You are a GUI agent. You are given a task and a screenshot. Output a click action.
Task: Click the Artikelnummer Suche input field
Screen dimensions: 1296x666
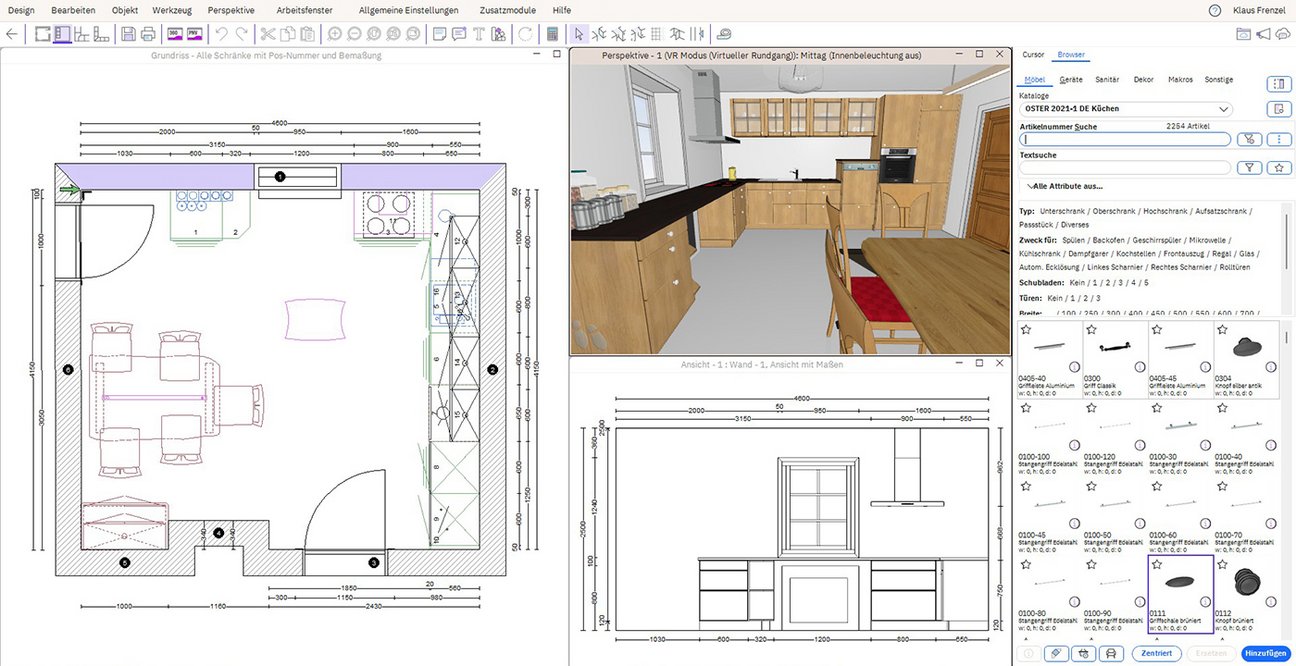[x=1124, y=140]
